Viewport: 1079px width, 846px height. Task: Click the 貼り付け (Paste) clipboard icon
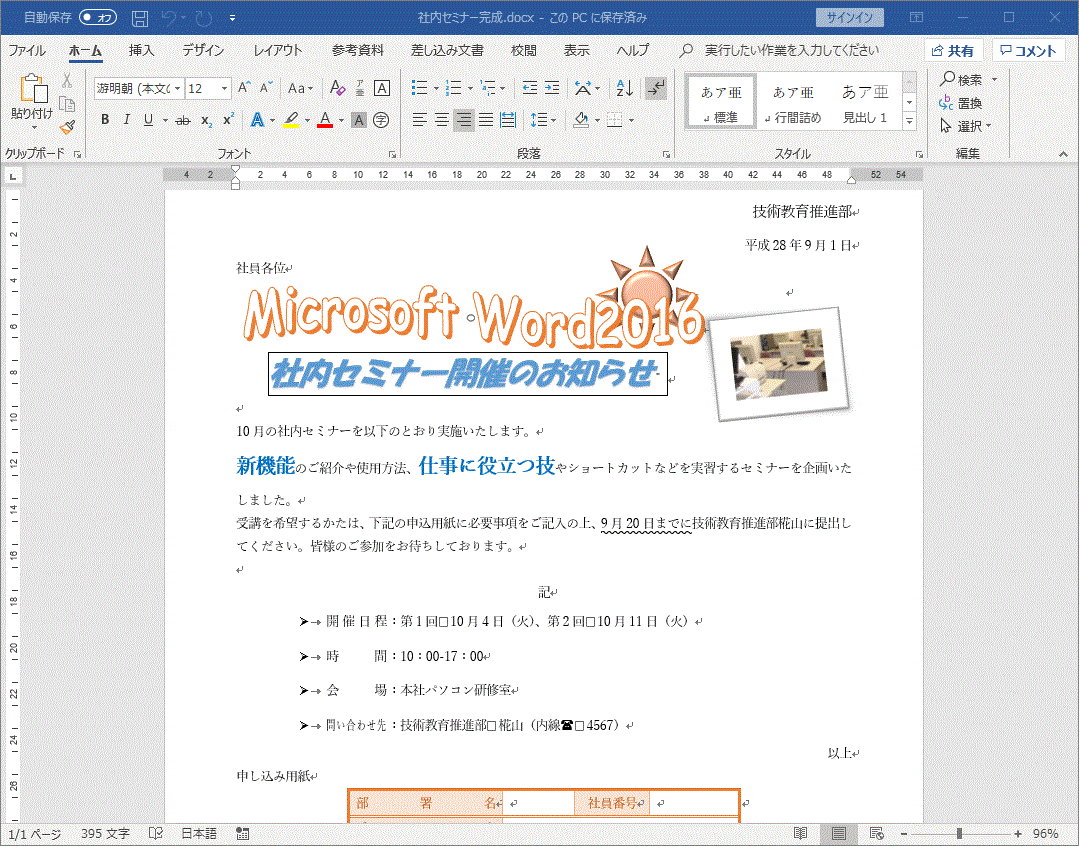pyautogui.click(x=32, y=89)
